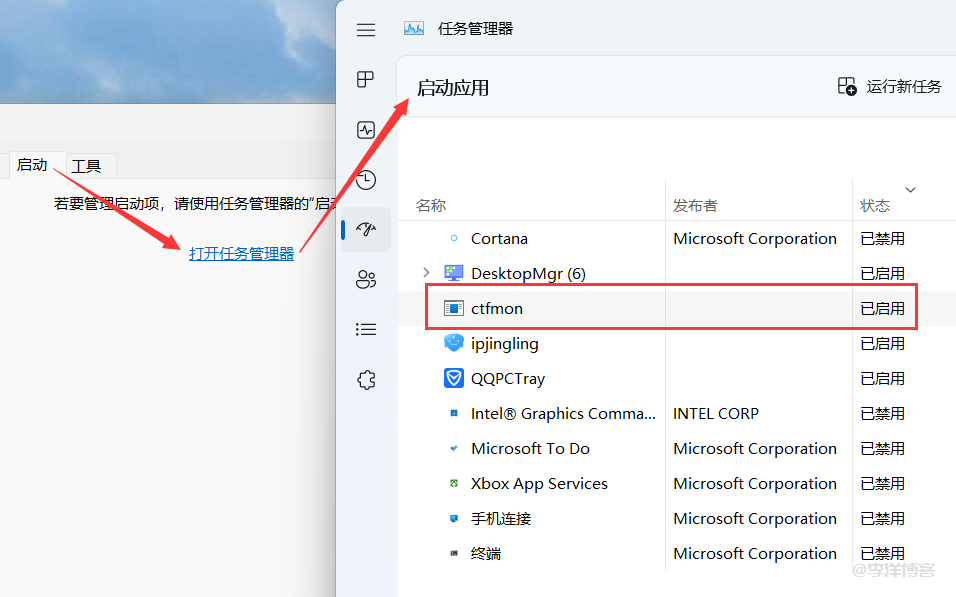The width and height of the screenshot is (956, 597).
Task: Open the Performance page icon
Action: point(366,130)
